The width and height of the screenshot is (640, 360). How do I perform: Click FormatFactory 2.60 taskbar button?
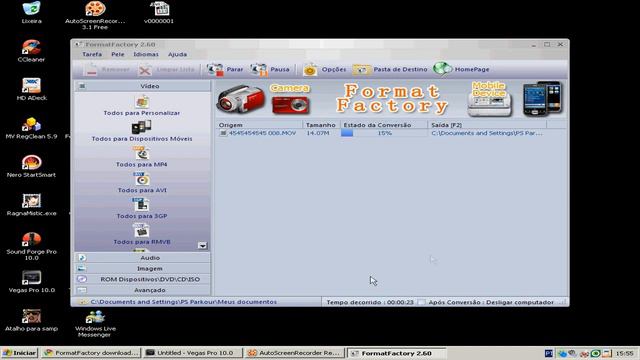point(396,353)
